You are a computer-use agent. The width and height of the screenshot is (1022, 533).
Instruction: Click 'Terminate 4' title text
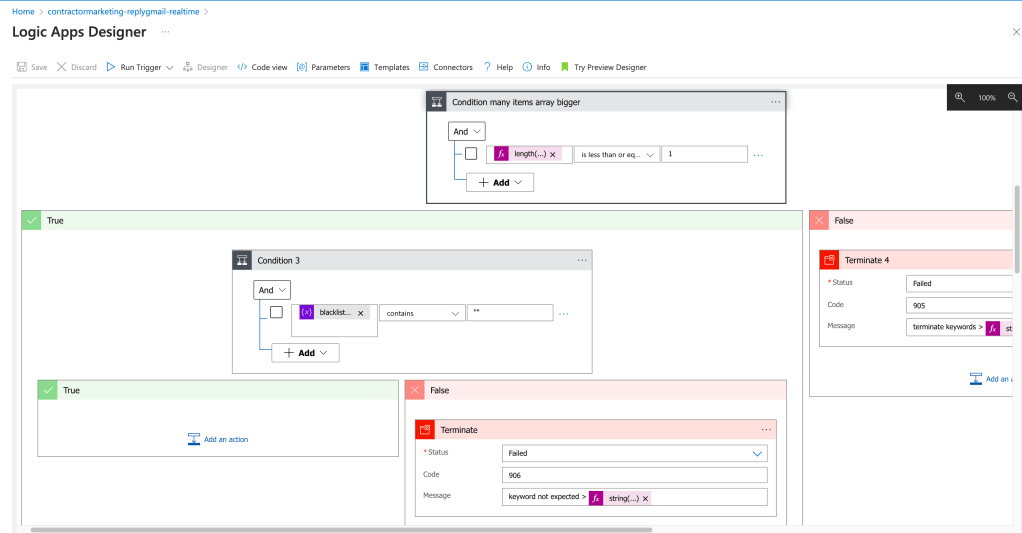tap(867, 261)
